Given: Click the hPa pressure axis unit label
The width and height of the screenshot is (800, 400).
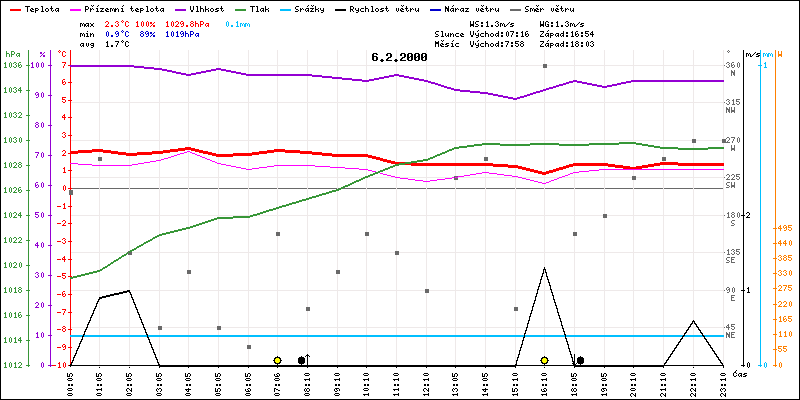Looking at the screenshot, I should (x=11, y=53).
